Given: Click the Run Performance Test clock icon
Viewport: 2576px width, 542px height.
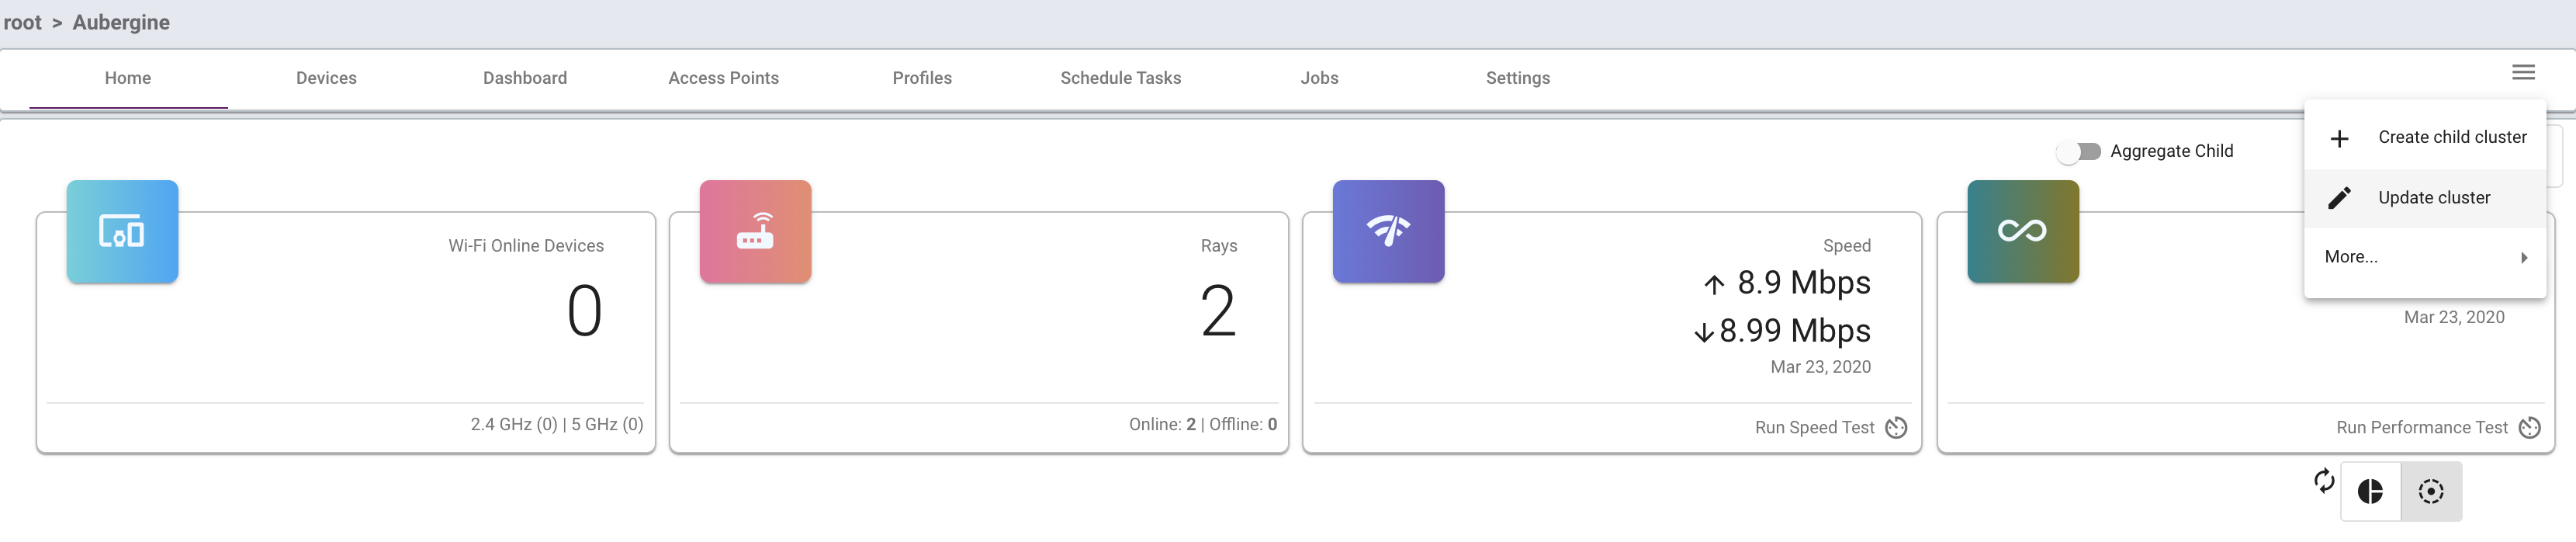Looking at the screenshot, I should 2529,428.
